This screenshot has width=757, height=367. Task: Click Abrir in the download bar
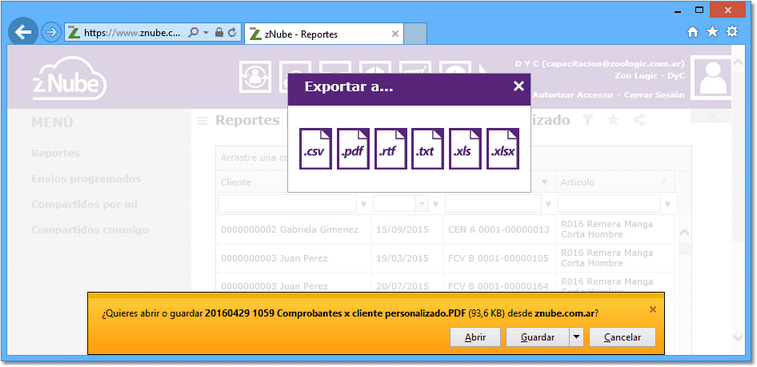pos(475,337)
